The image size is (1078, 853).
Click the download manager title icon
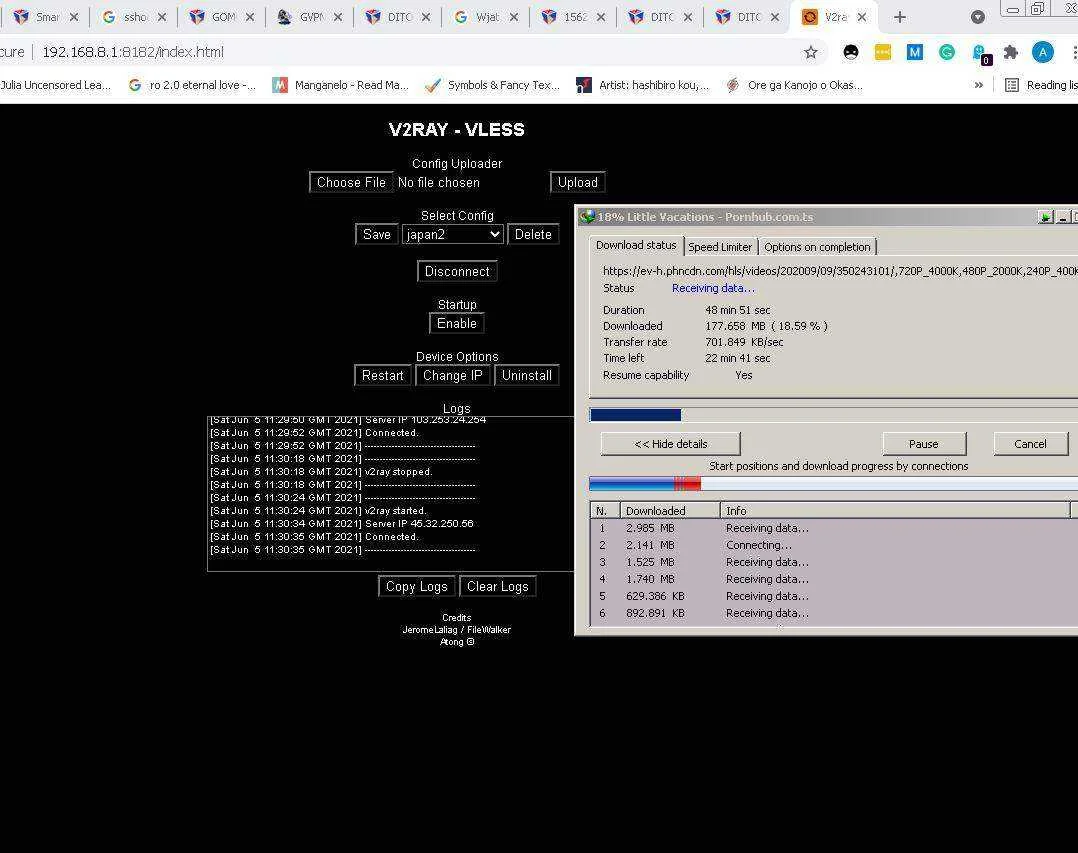(586, 217)
